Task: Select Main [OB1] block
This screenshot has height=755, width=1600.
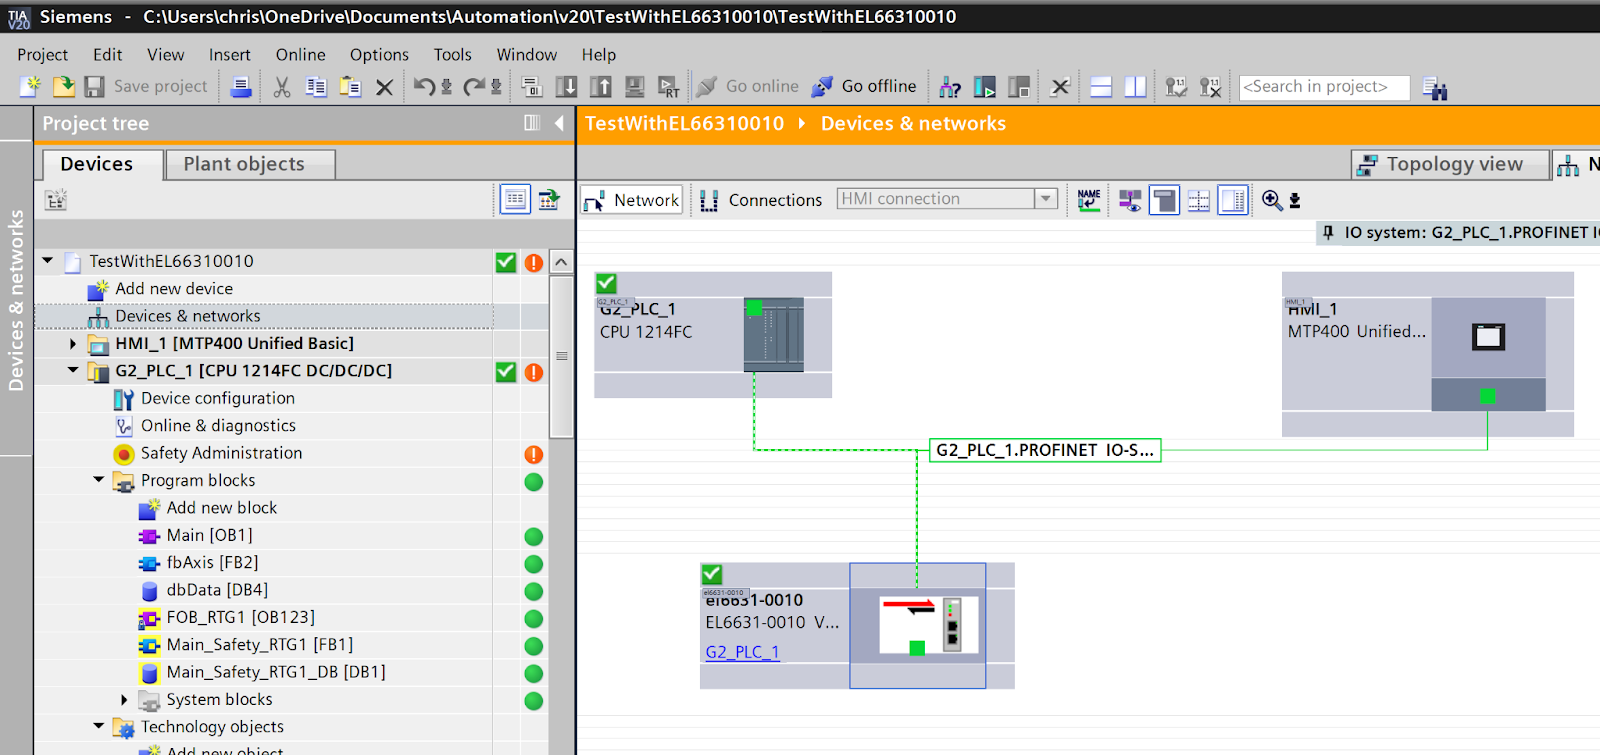Action: tap(209, 535)
